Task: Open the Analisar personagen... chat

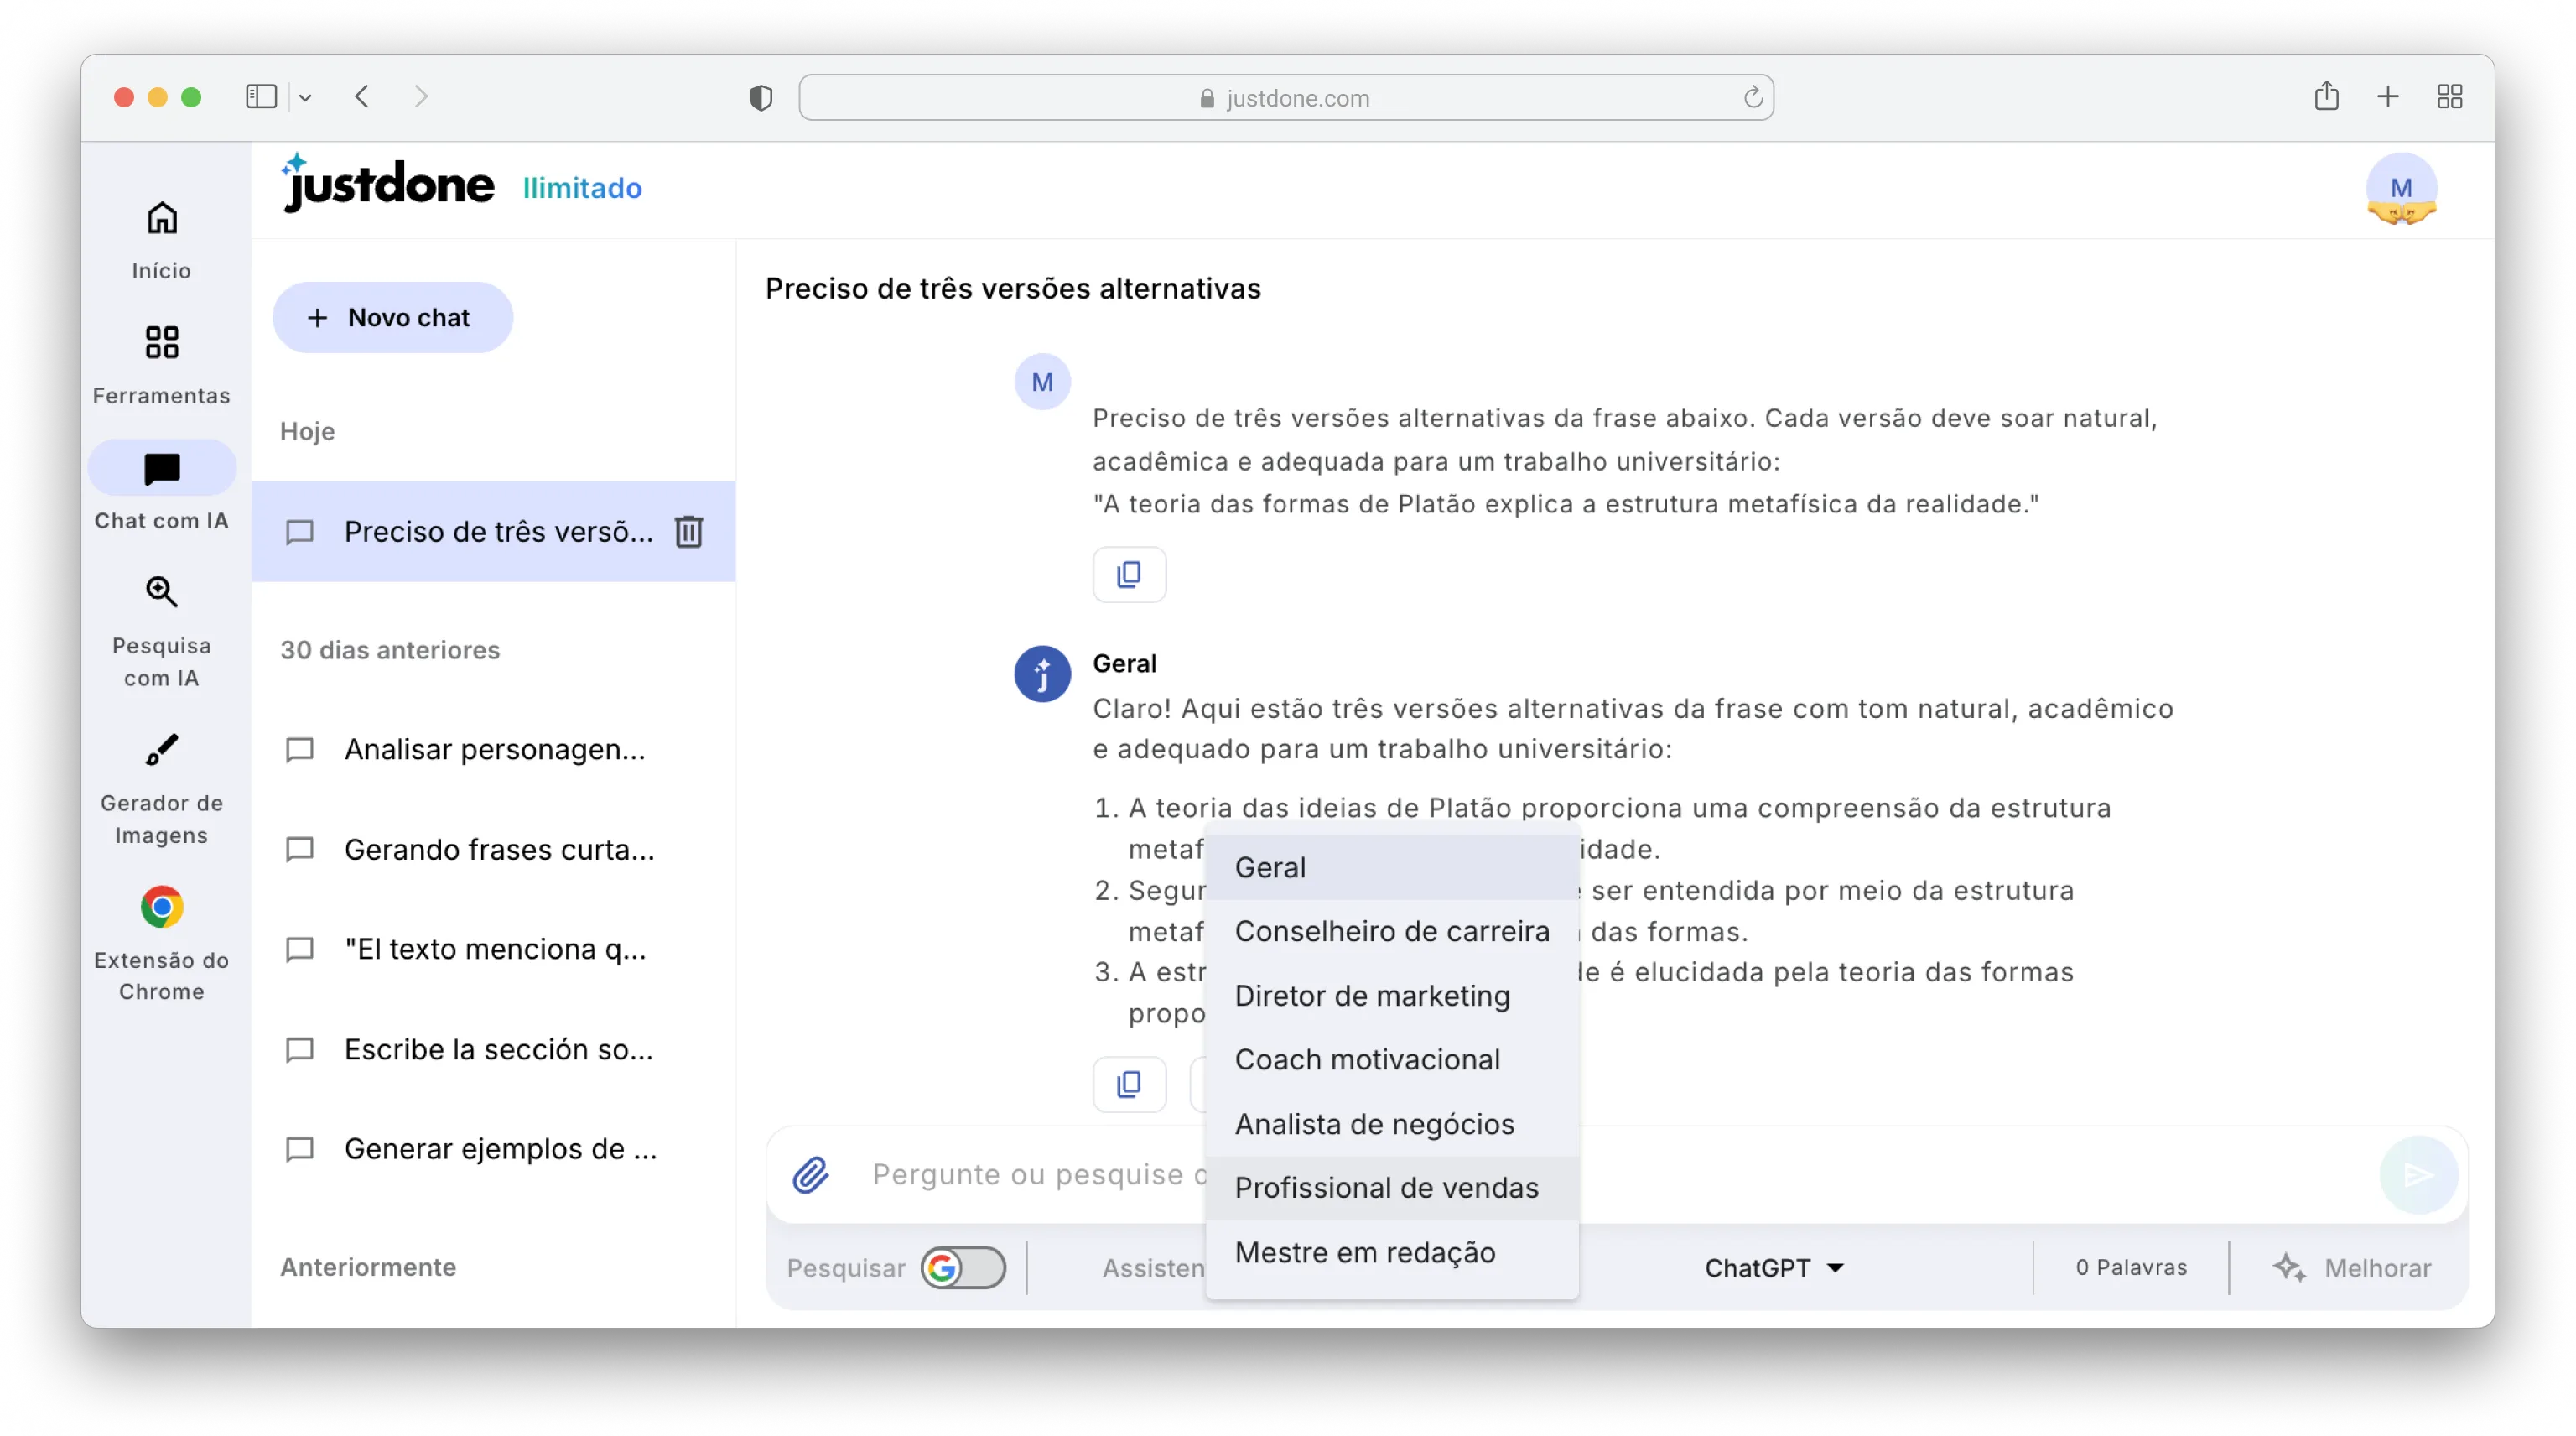Action: pyautogui.click(x=494, y=749)
